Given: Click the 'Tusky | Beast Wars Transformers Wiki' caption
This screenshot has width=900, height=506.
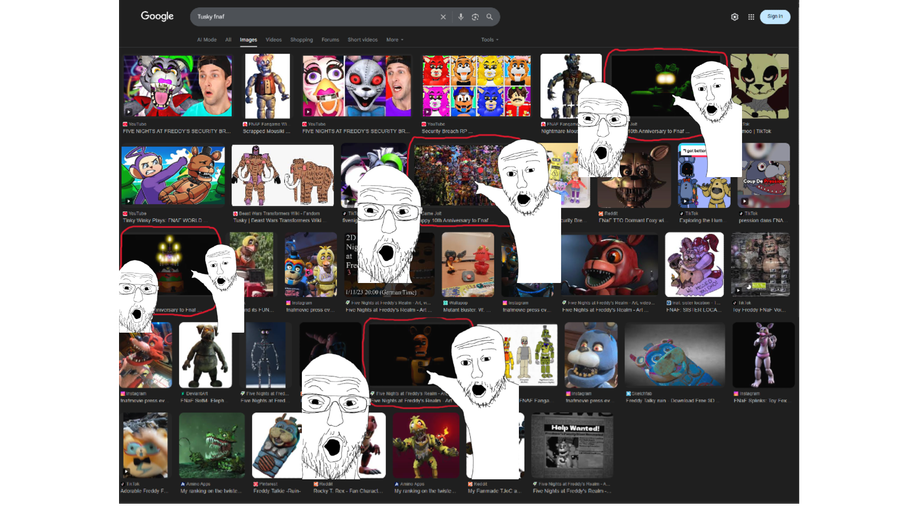Looking at the screenshot, I should (279, 220).
